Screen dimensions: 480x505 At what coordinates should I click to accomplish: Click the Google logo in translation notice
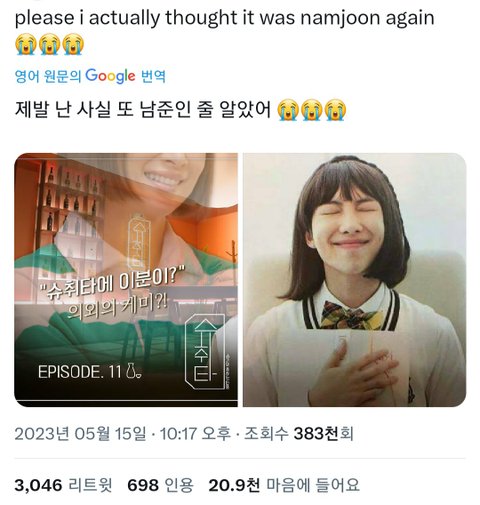click(x=110, y=76)
